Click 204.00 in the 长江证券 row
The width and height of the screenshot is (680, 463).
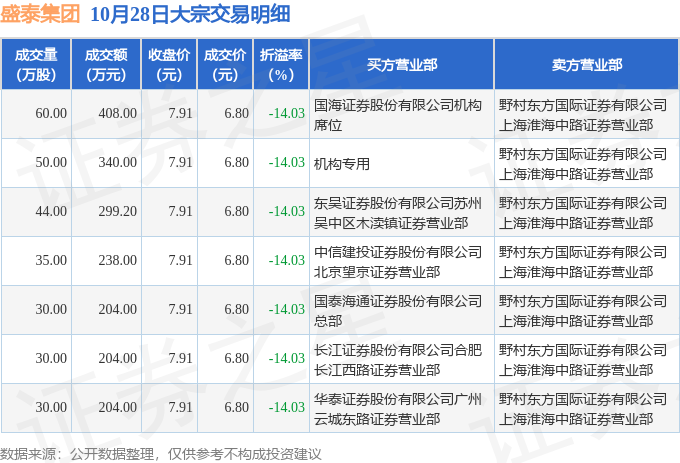(x=118, y=359)
